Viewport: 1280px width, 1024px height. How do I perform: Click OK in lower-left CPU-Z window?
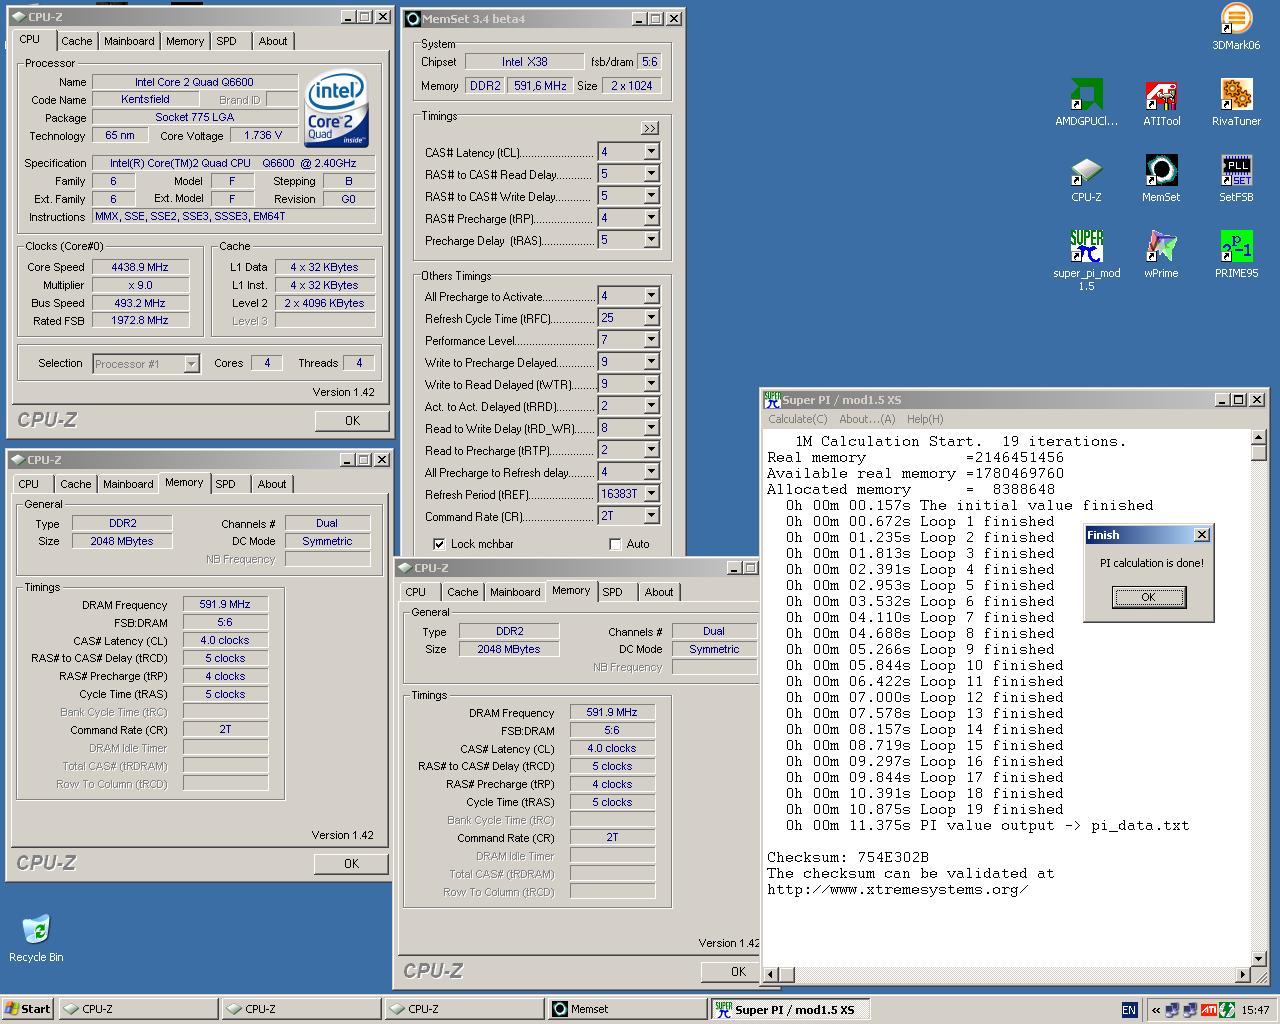pyautogui.click(x=351, y=864)
